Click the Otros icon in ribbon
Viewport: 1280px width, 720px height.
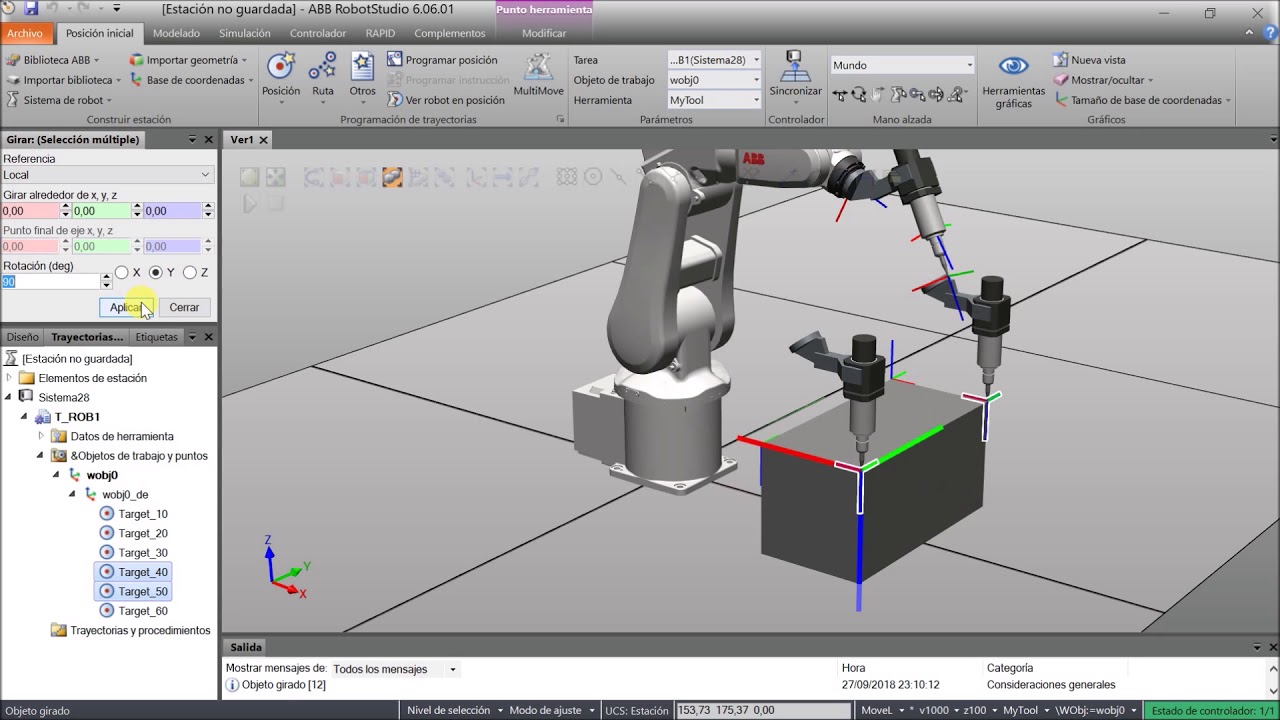point(362,67)
